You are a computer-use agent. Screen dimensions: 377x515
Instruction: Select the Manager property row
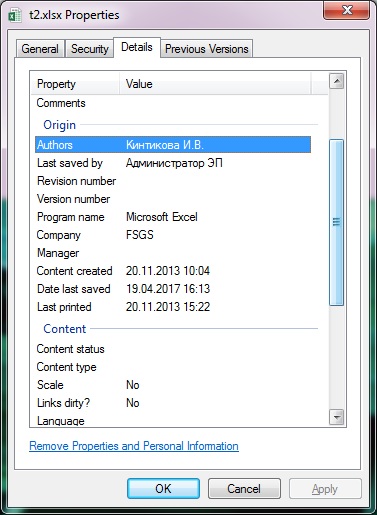173,253
